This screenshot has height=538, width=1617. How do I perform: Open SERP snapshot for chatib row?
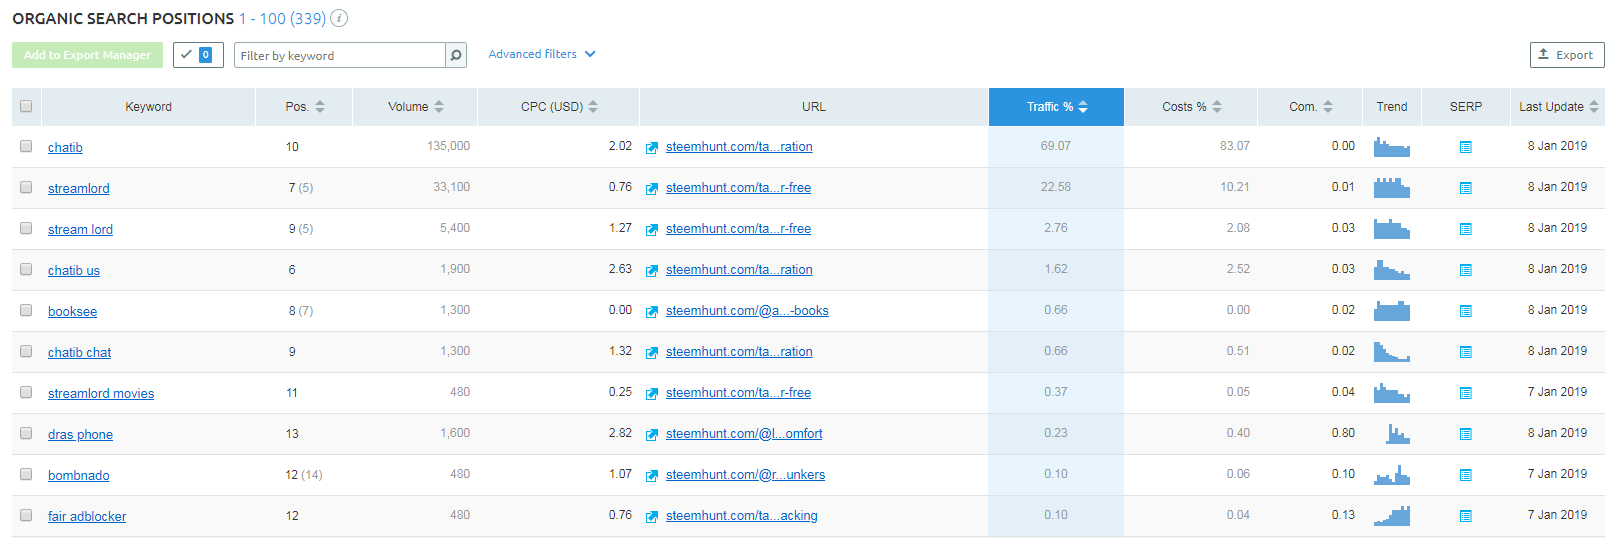pos(1465,147)
